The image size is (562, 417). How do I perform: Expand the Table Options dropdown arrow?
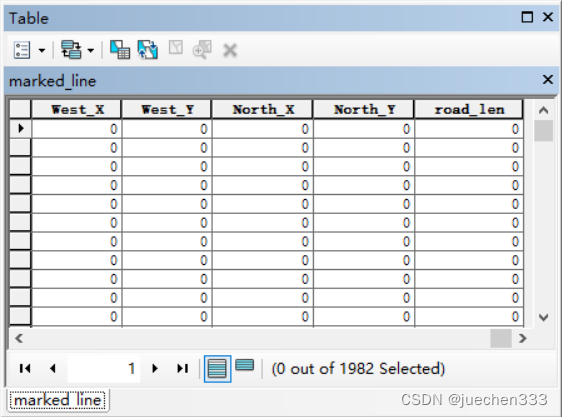42,50
